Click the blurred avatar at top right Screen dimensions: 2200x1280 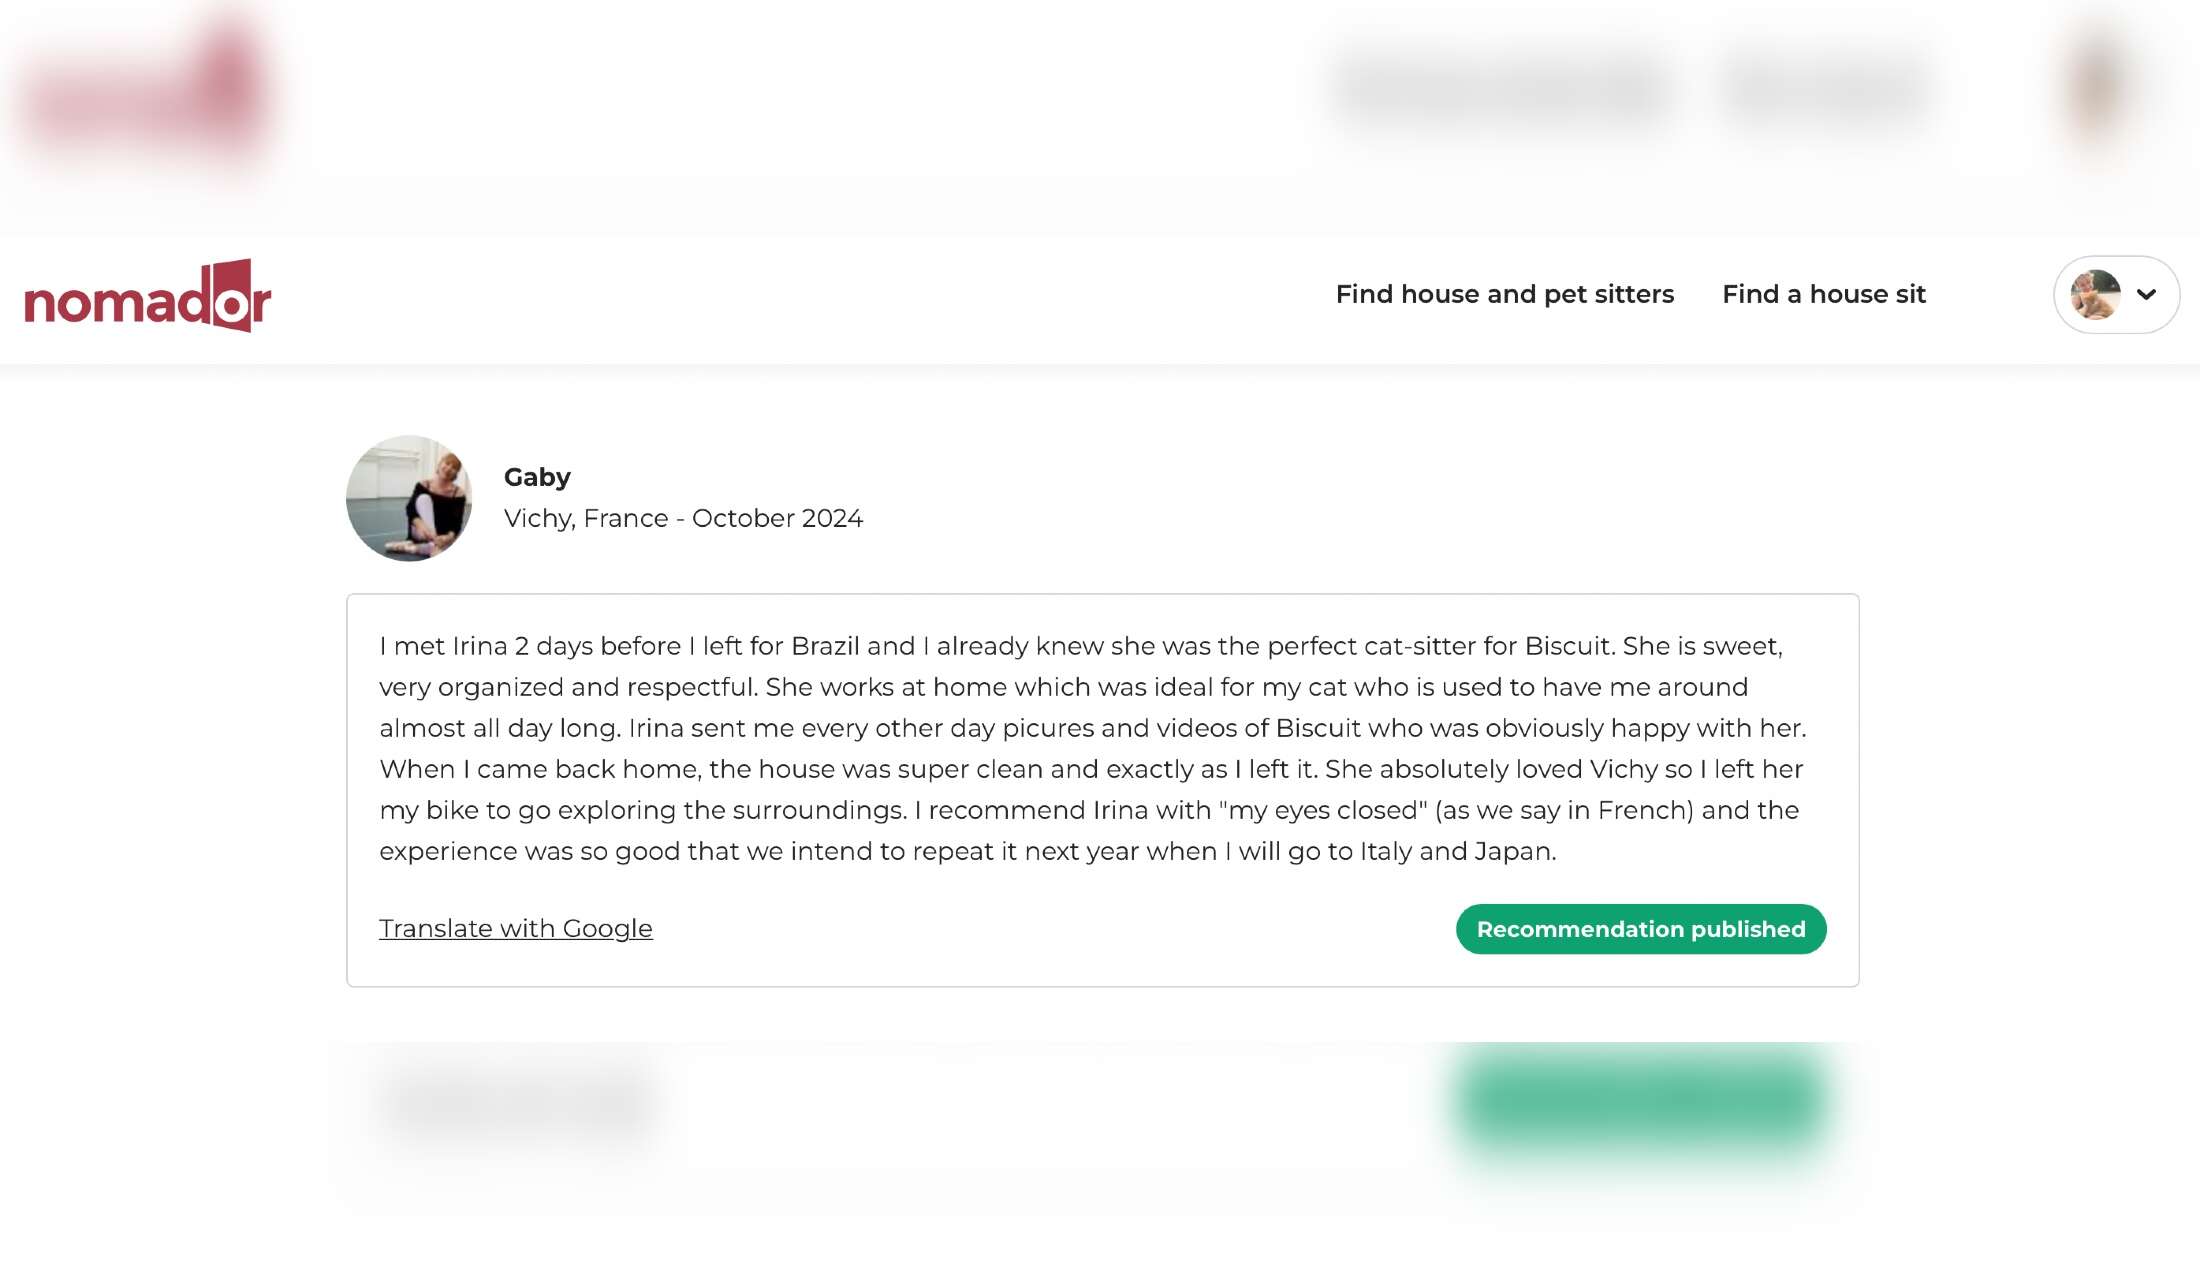click(x=2095, y=88)
